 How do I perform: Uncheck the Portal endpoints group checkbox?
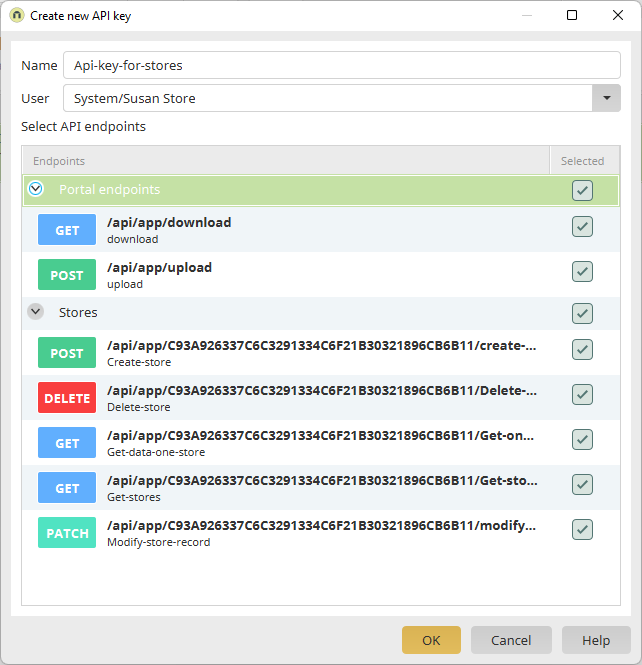(582, 190)
